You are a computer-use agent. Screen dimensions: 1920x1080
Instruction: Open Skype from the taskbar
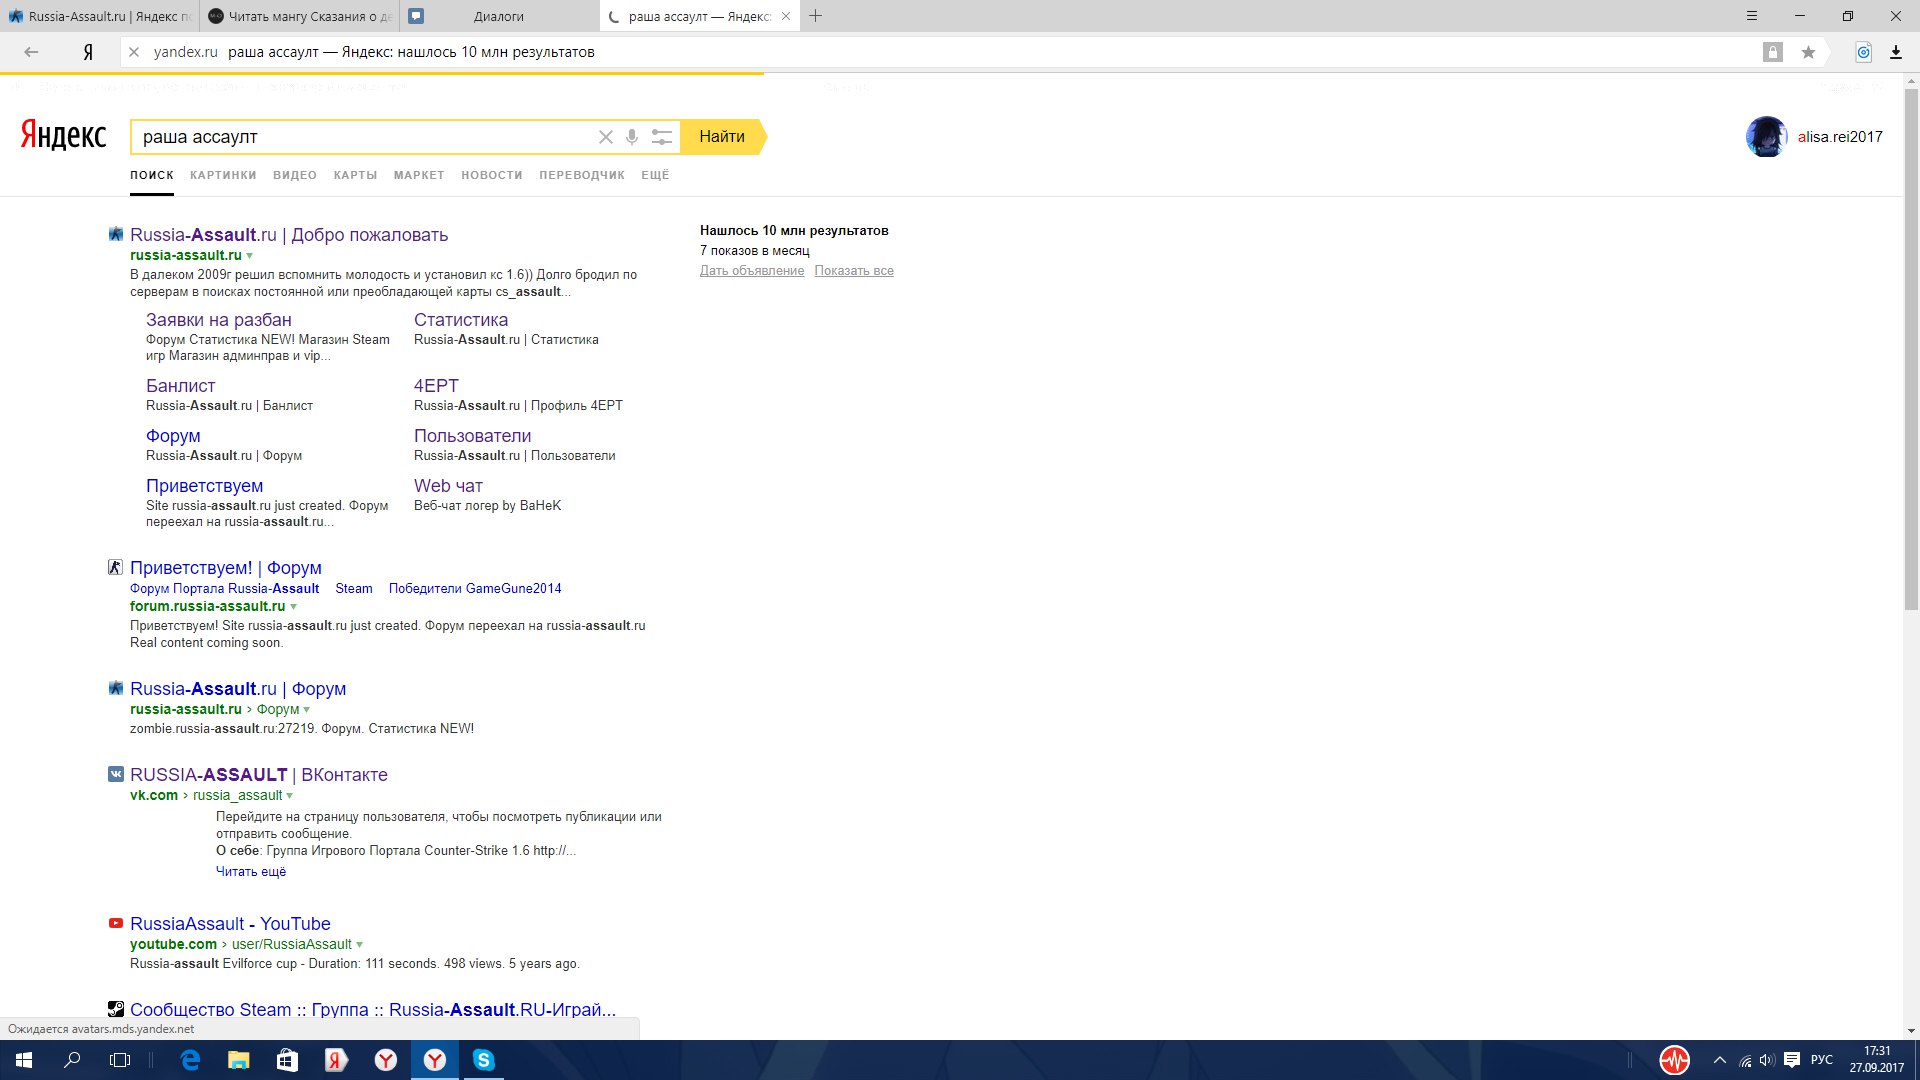[483, 1060]
